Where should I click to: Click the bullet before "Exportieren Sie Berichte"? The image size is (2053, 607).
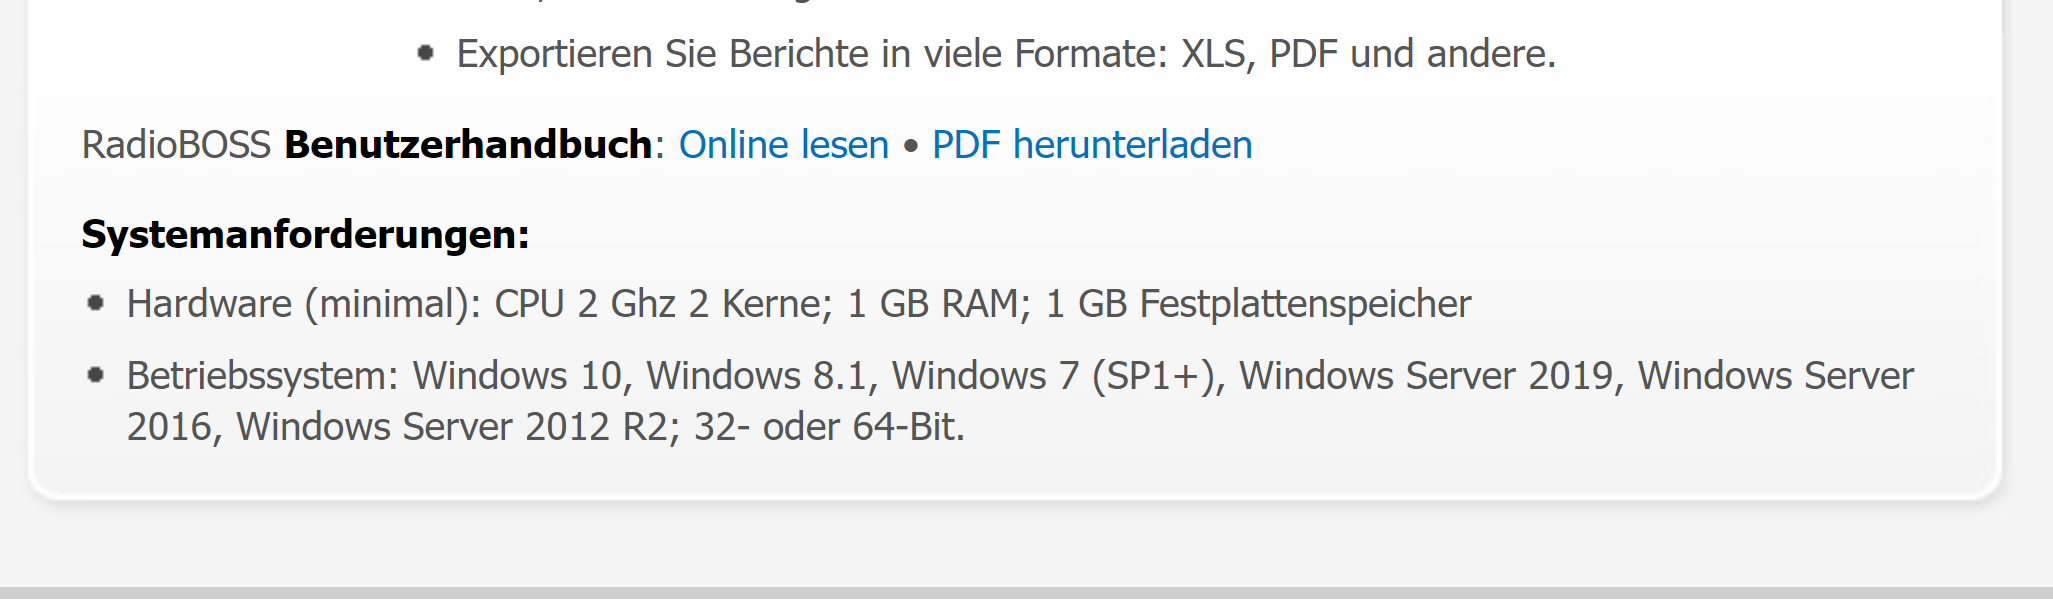tap(426, 53)
